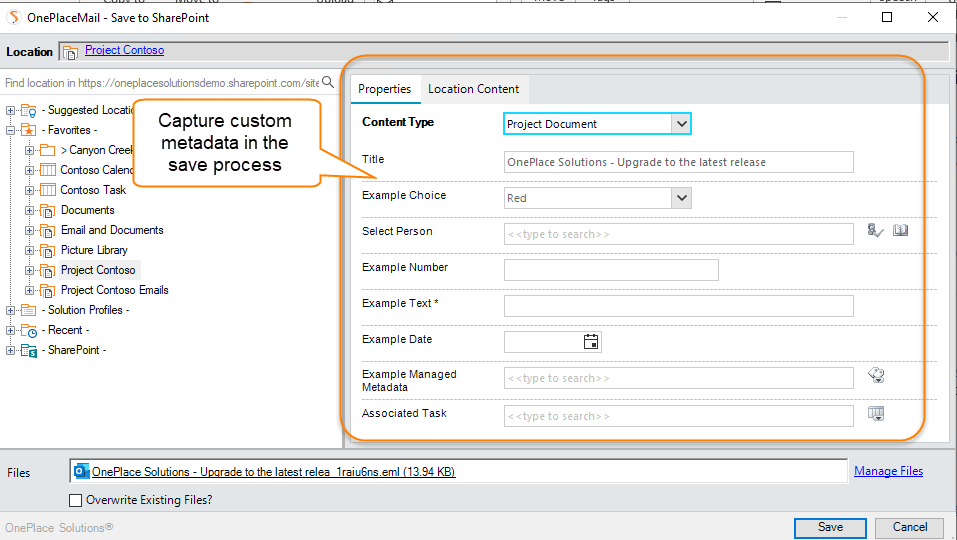This screenshot has height=540, width=957.
Task: Switch to the Properties tab
Action: pyautogui.click(x=385, y=89)
